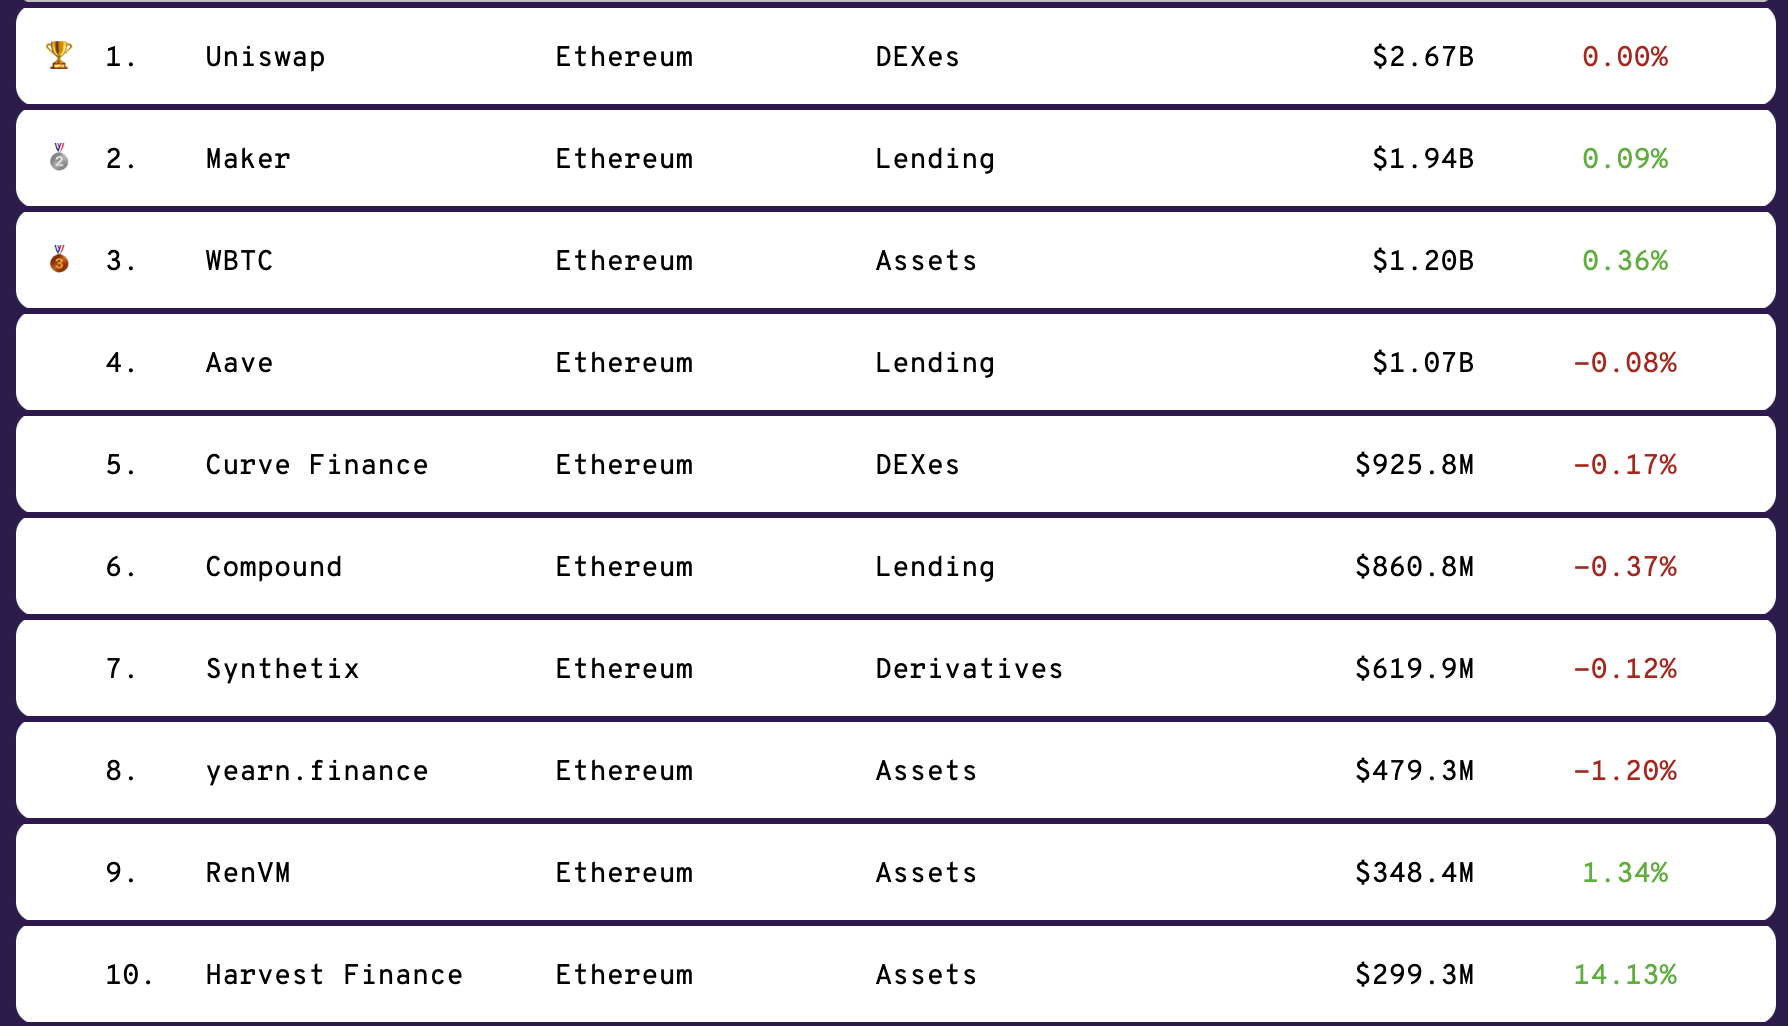Click Harvest Finance's 14.13% daily change
The height and width of the screenshot is (1026, 1788).
1625,975
